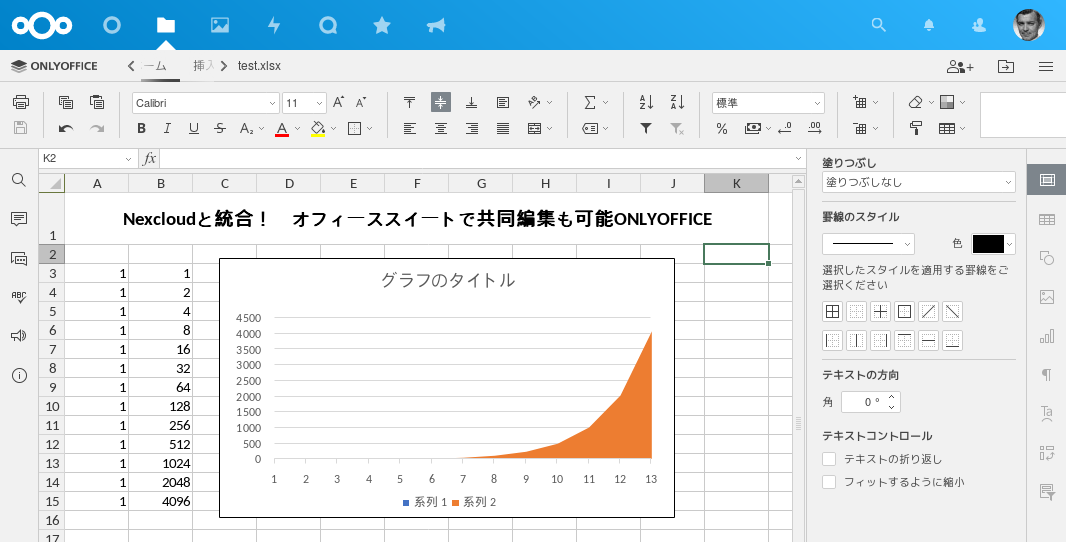Toggle align middle vertically
This screenshot has width=1066, height=542.
point(441,102)
